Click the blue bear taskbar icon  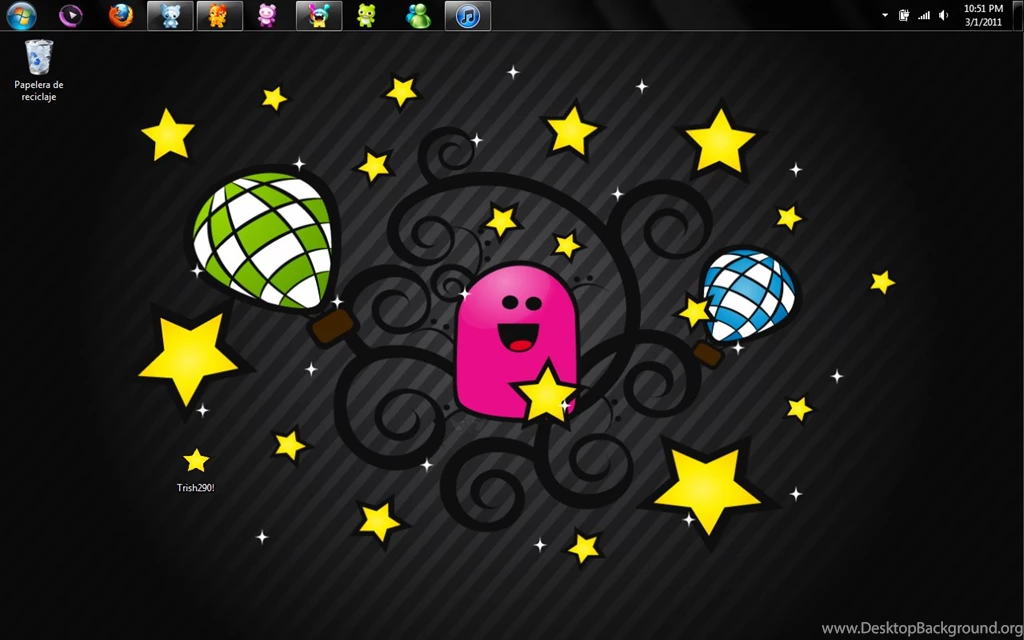point(170,15)
